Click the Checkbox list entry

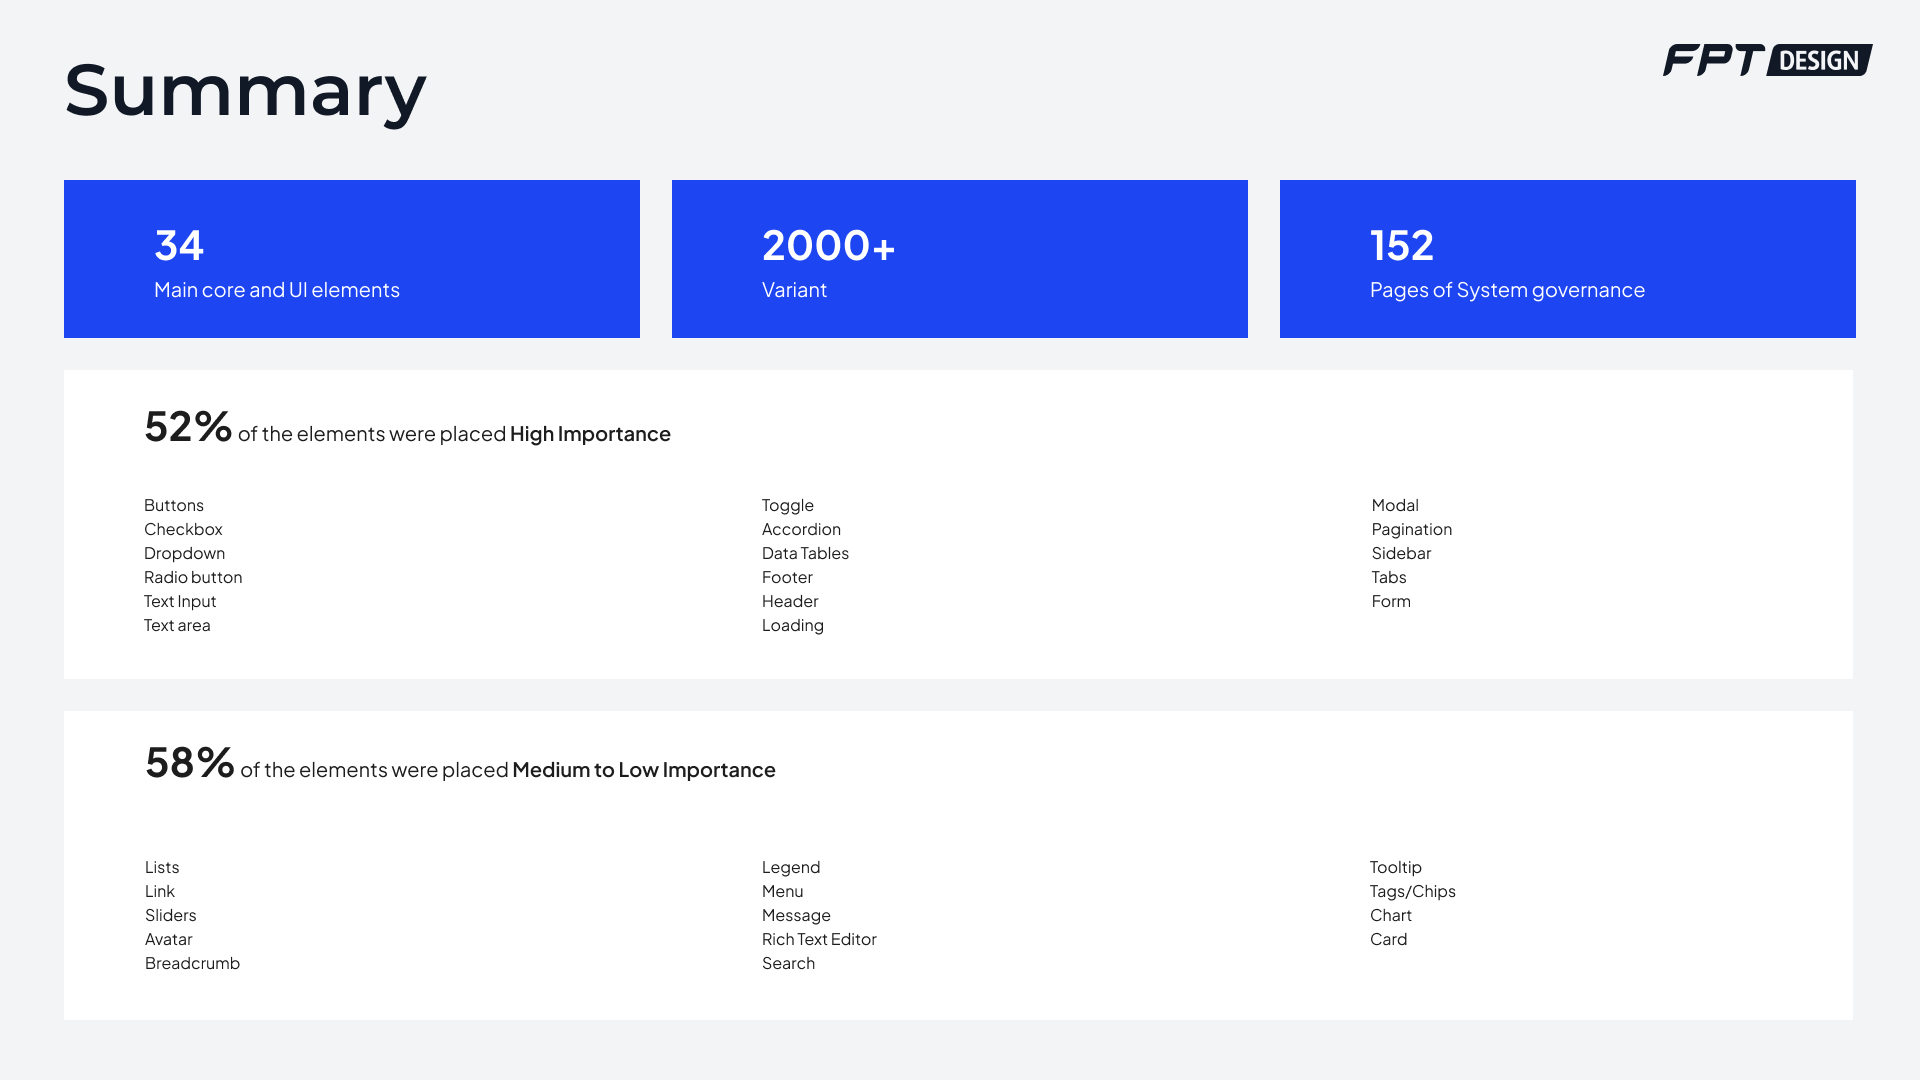(183, 529)
